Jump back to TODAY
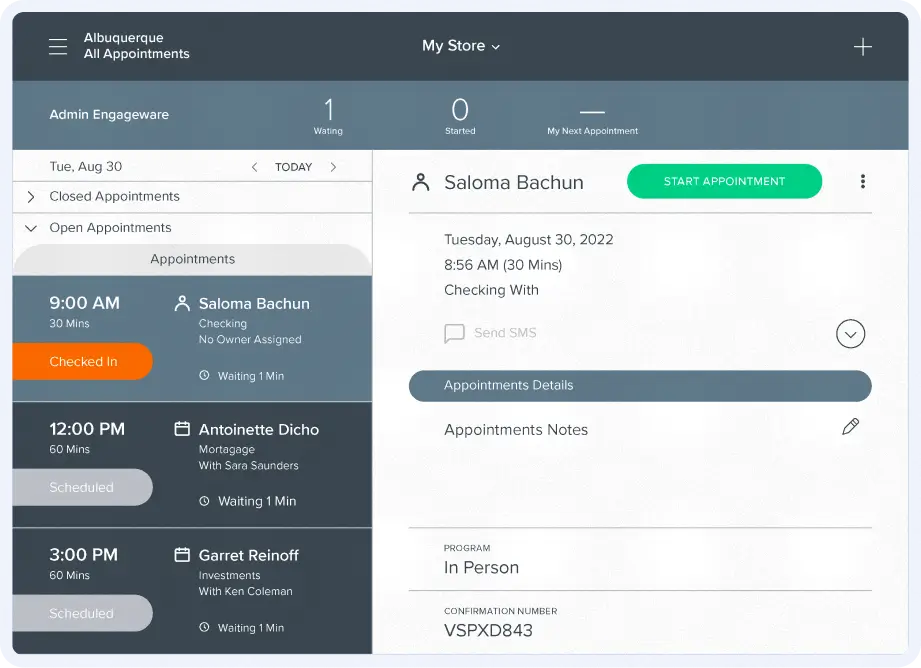 click(x=293, y=166)
